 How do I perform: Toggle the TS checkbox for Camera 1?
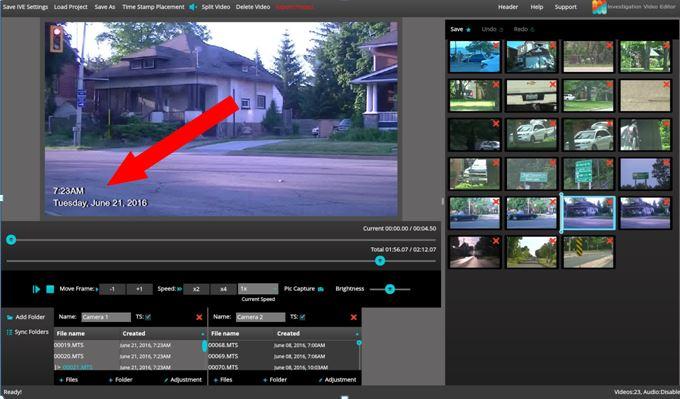pos(148,317)
